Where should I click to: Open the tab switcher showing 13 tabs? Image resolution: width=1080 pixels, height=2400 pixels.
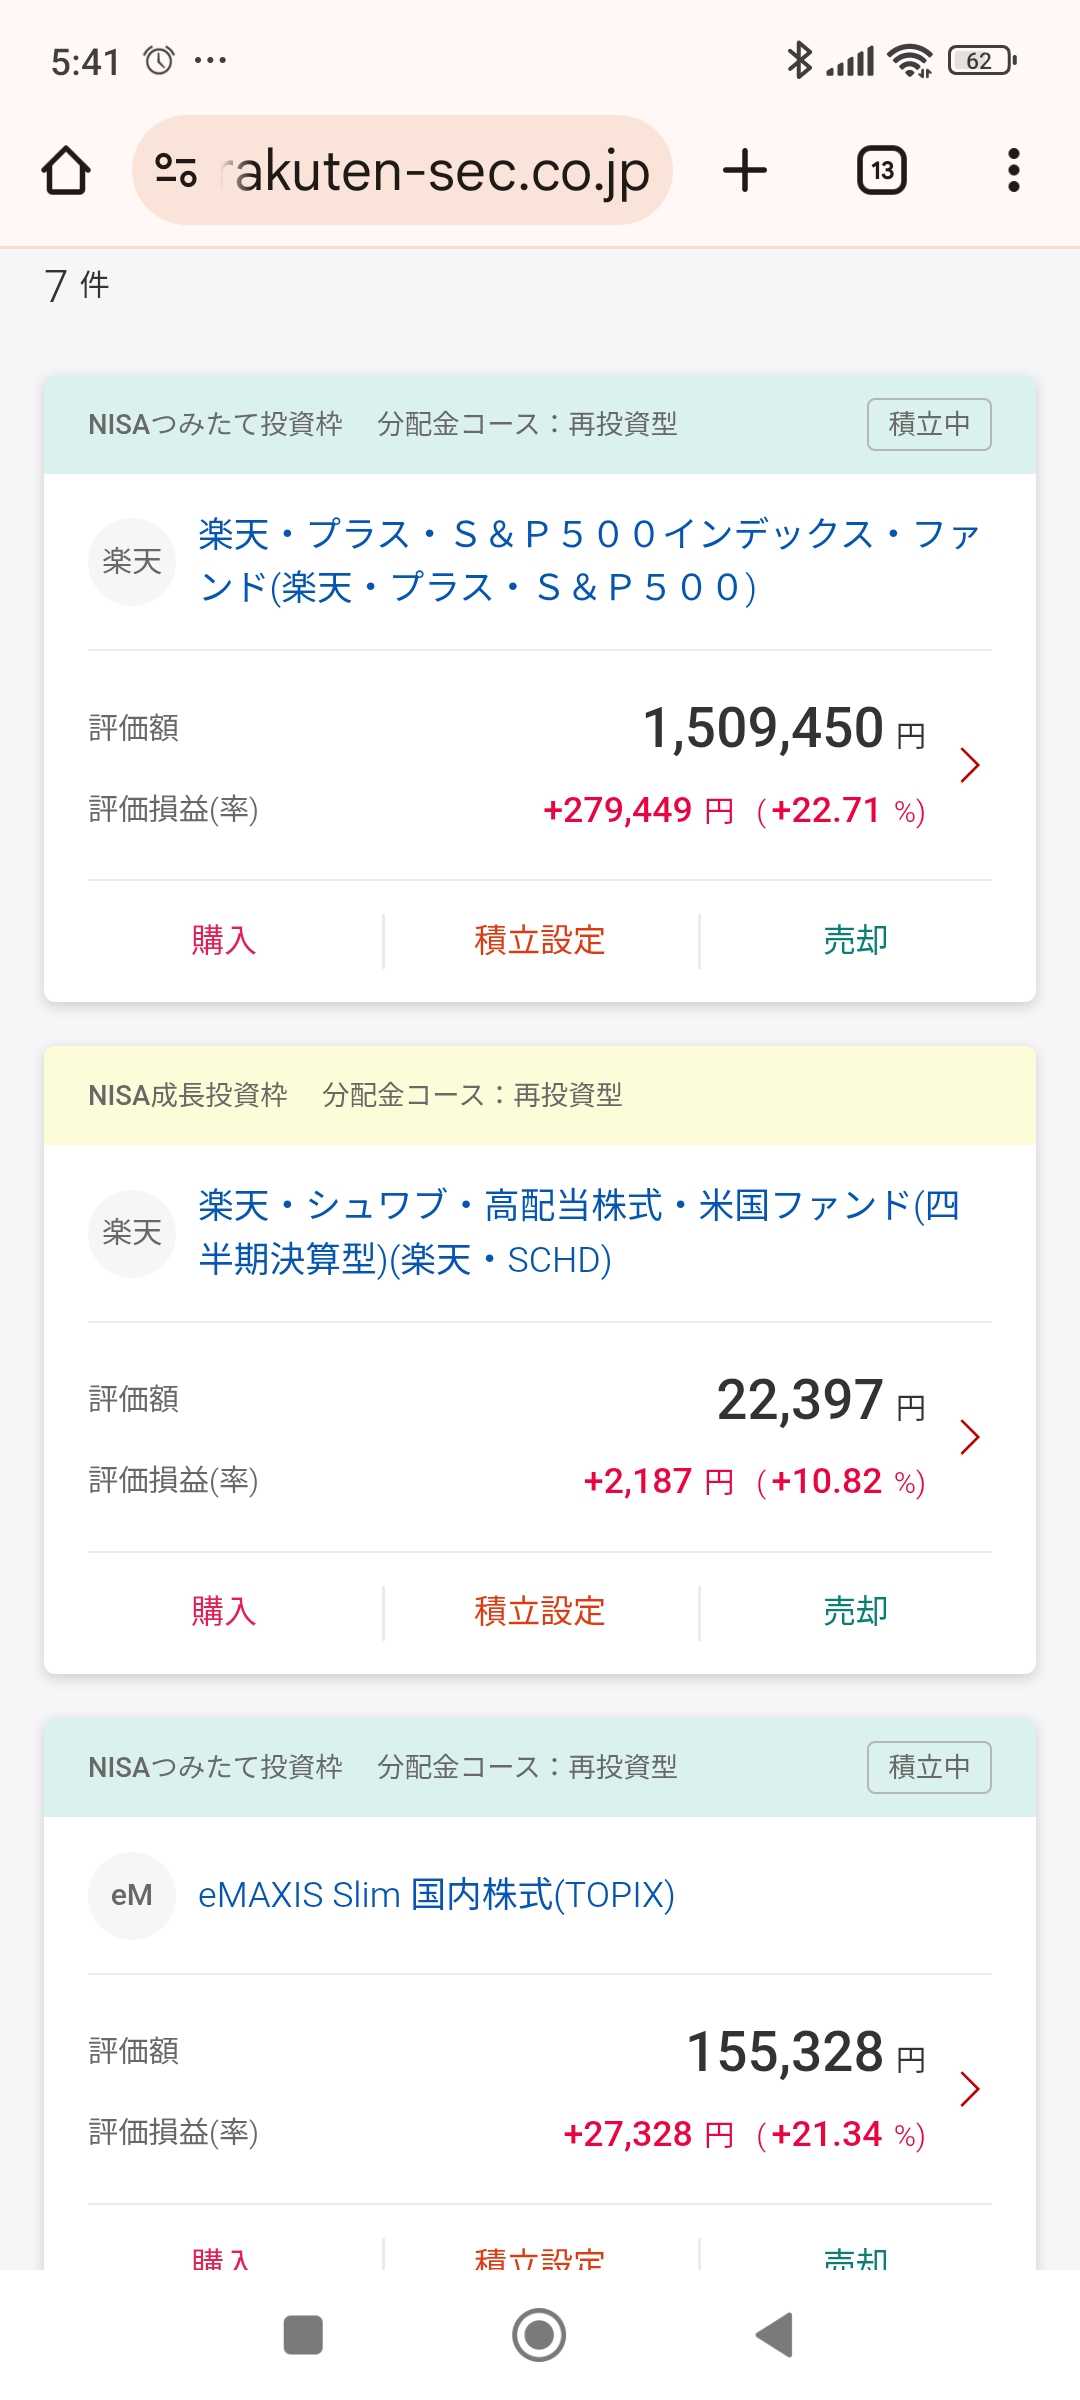[x=881, y=170]
